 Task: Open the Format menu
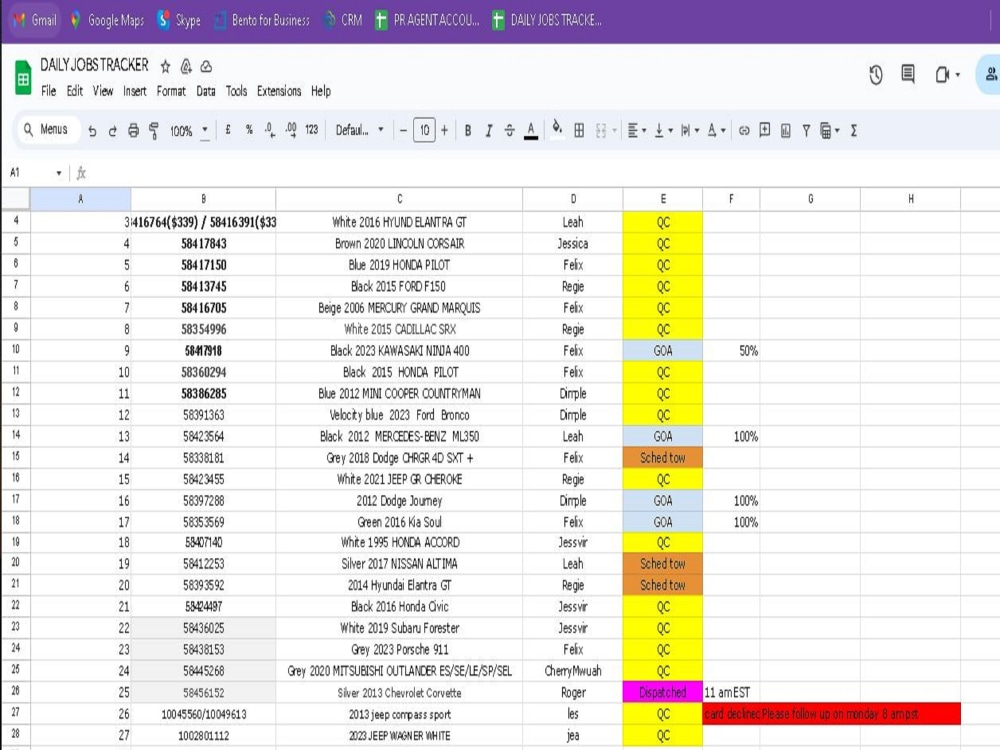coord(171,91)
